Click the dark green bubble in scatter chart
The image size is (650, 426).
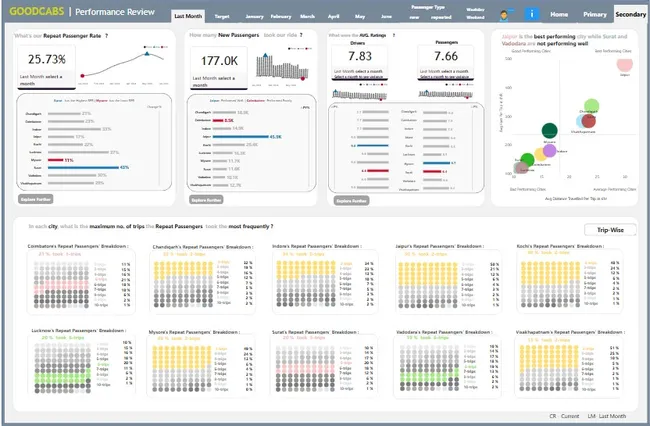pyautogui.click(x=549, y=129)
